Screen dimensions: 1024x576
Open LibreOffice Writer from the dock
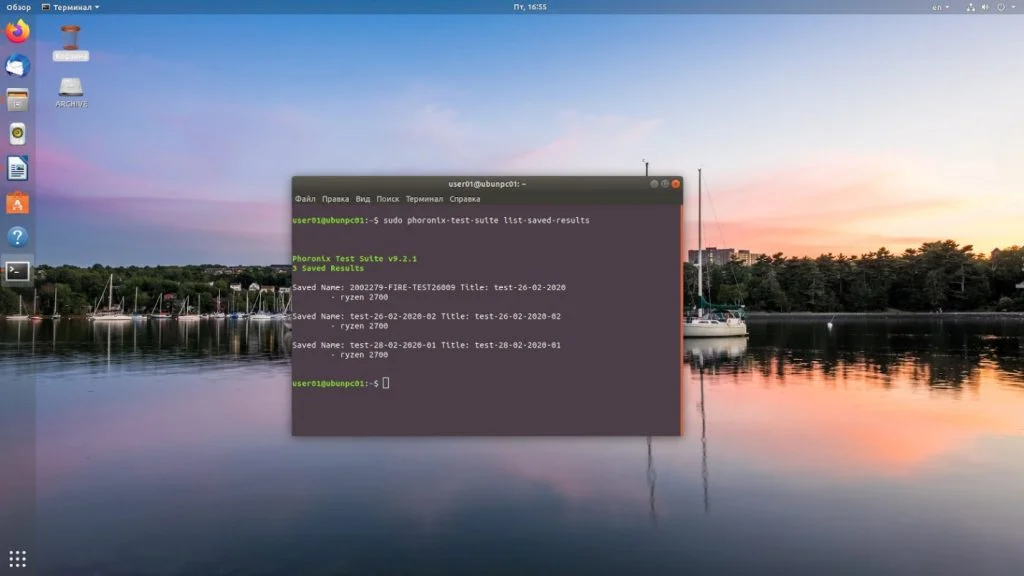click(x=17, y=168)
